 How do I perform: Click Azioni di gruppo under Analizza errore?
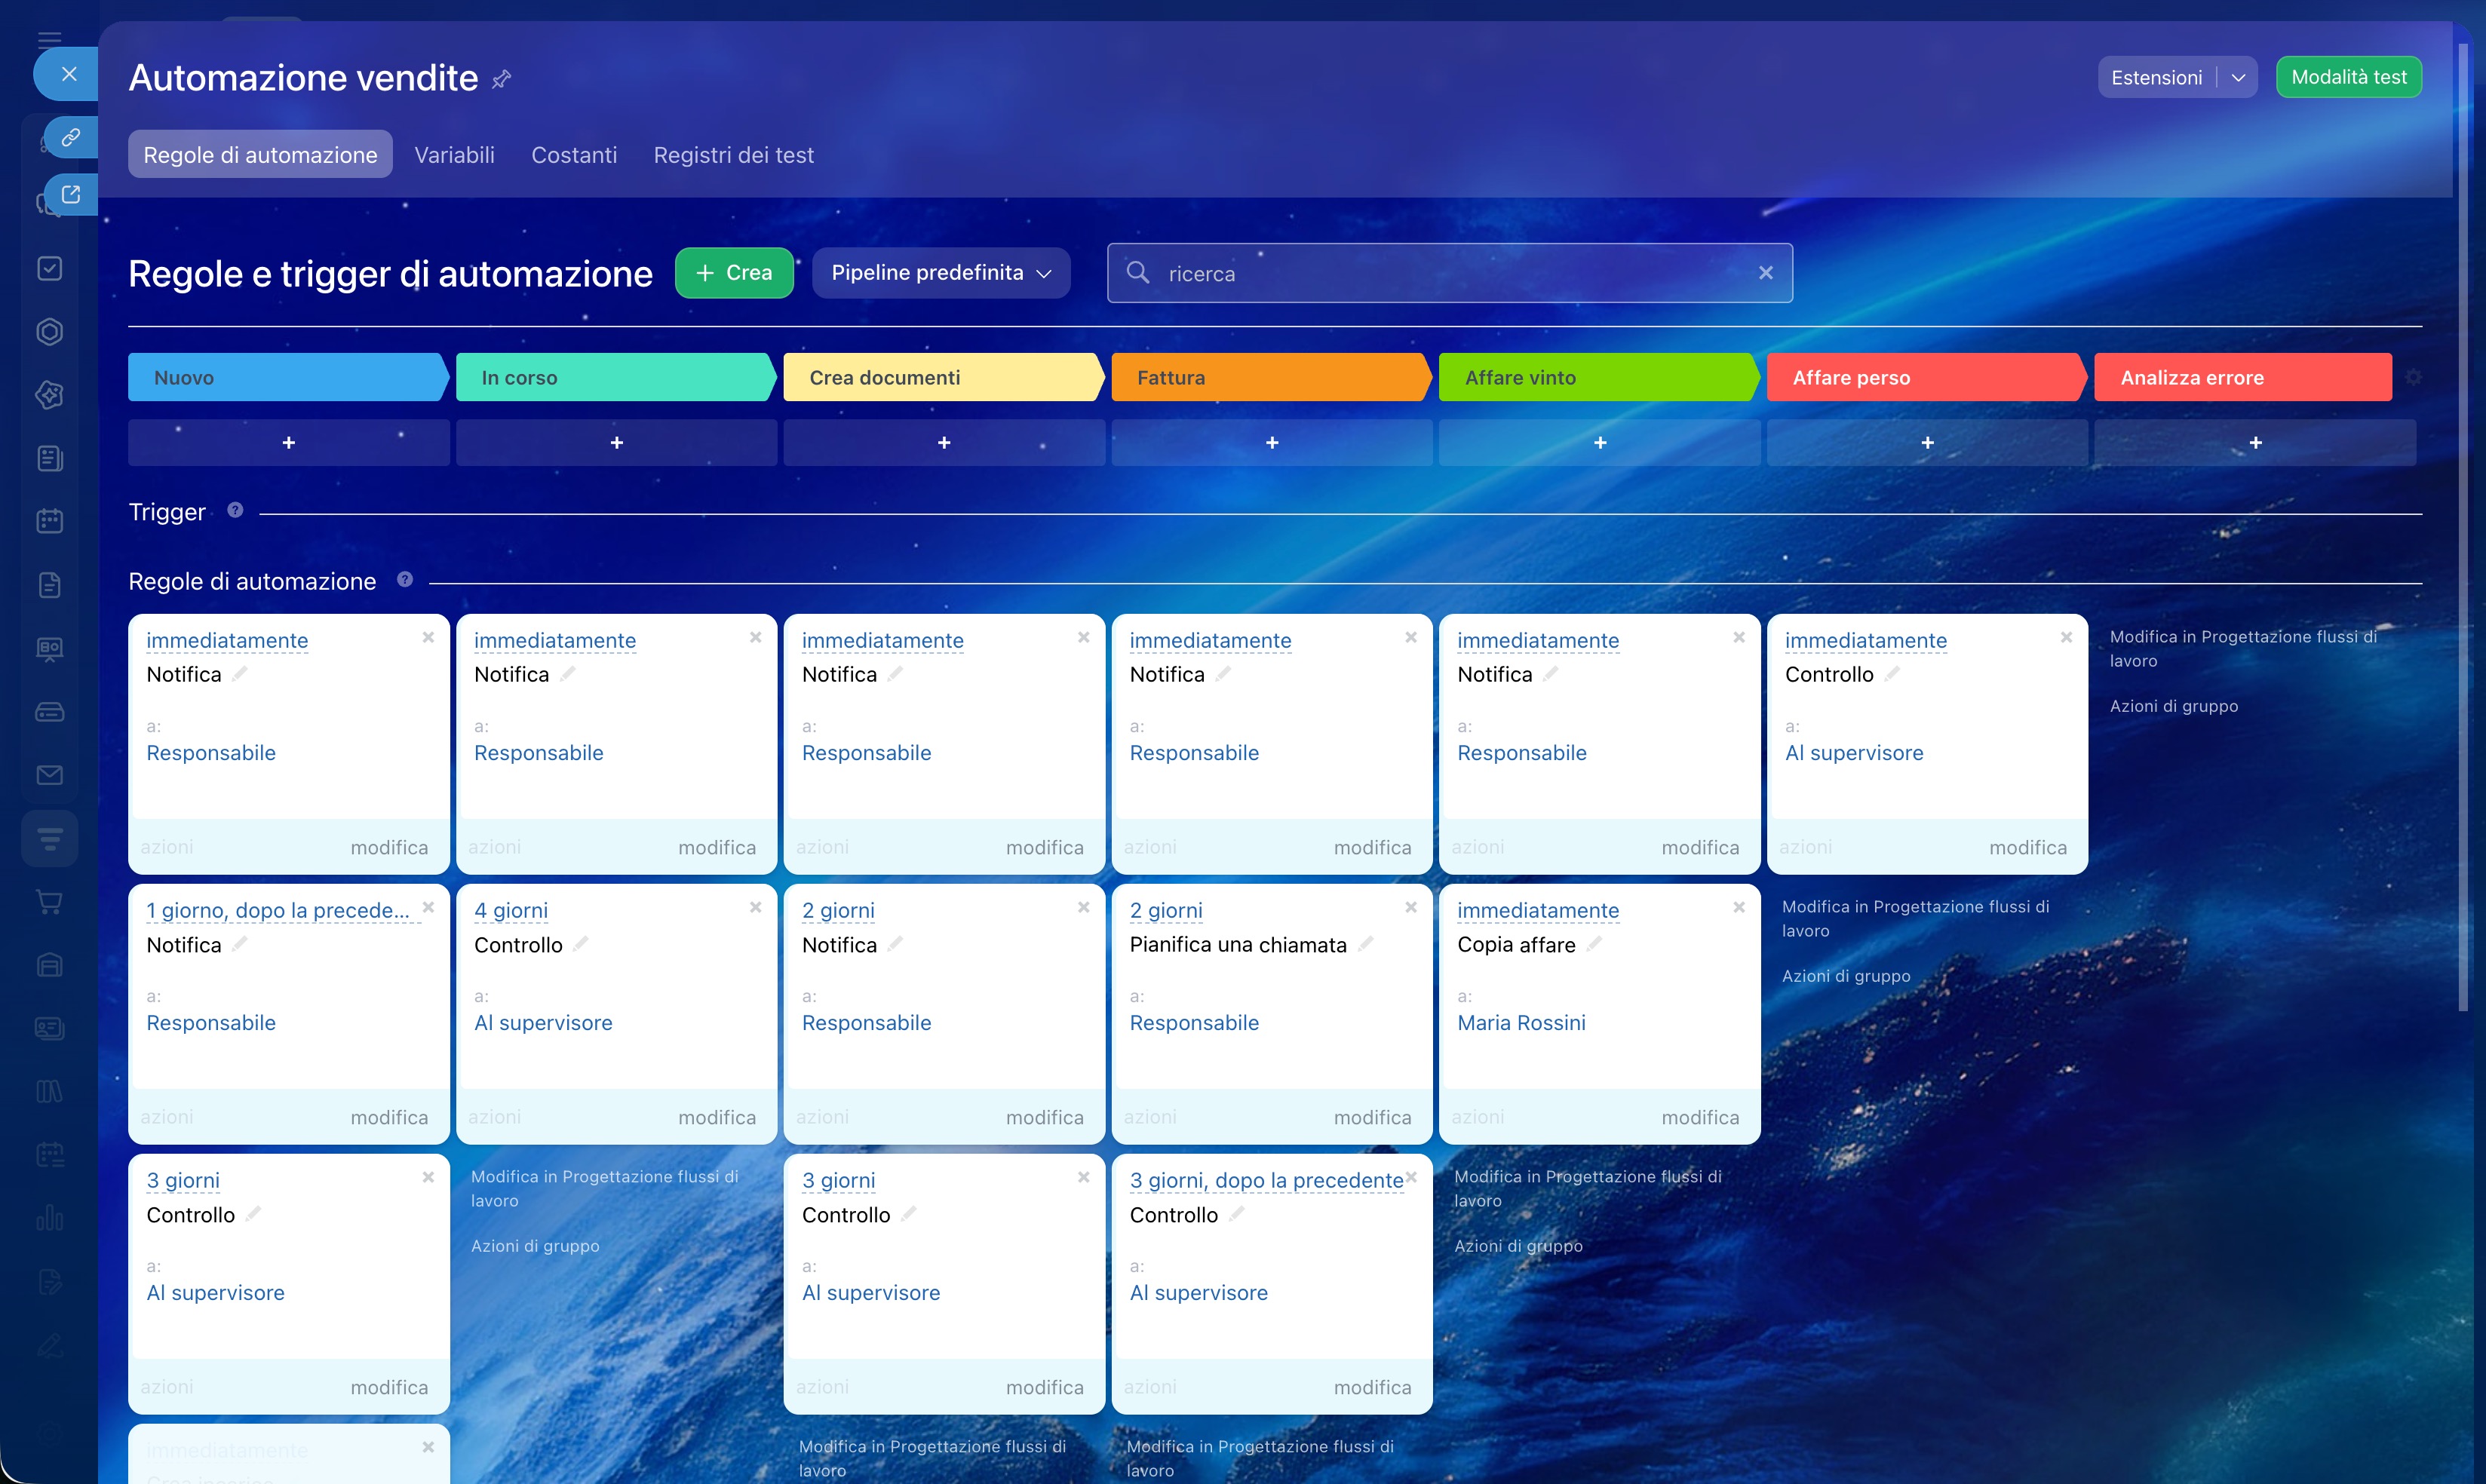point(2174,706)
